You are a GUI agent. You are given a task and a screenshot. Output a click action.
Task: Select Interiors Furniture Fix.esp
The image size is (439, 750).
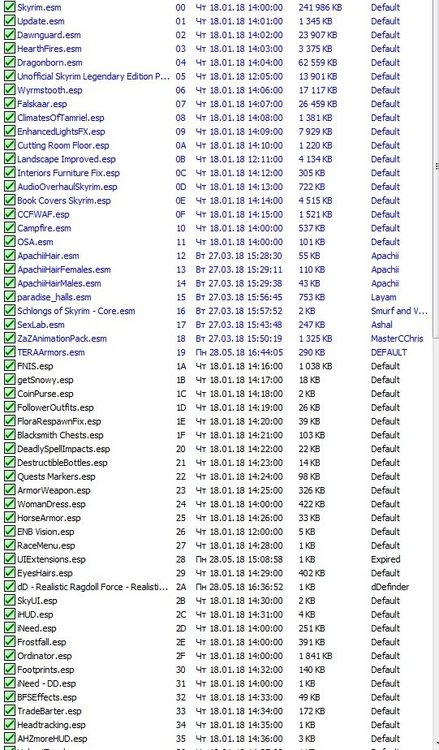click(x=68, y=173)
